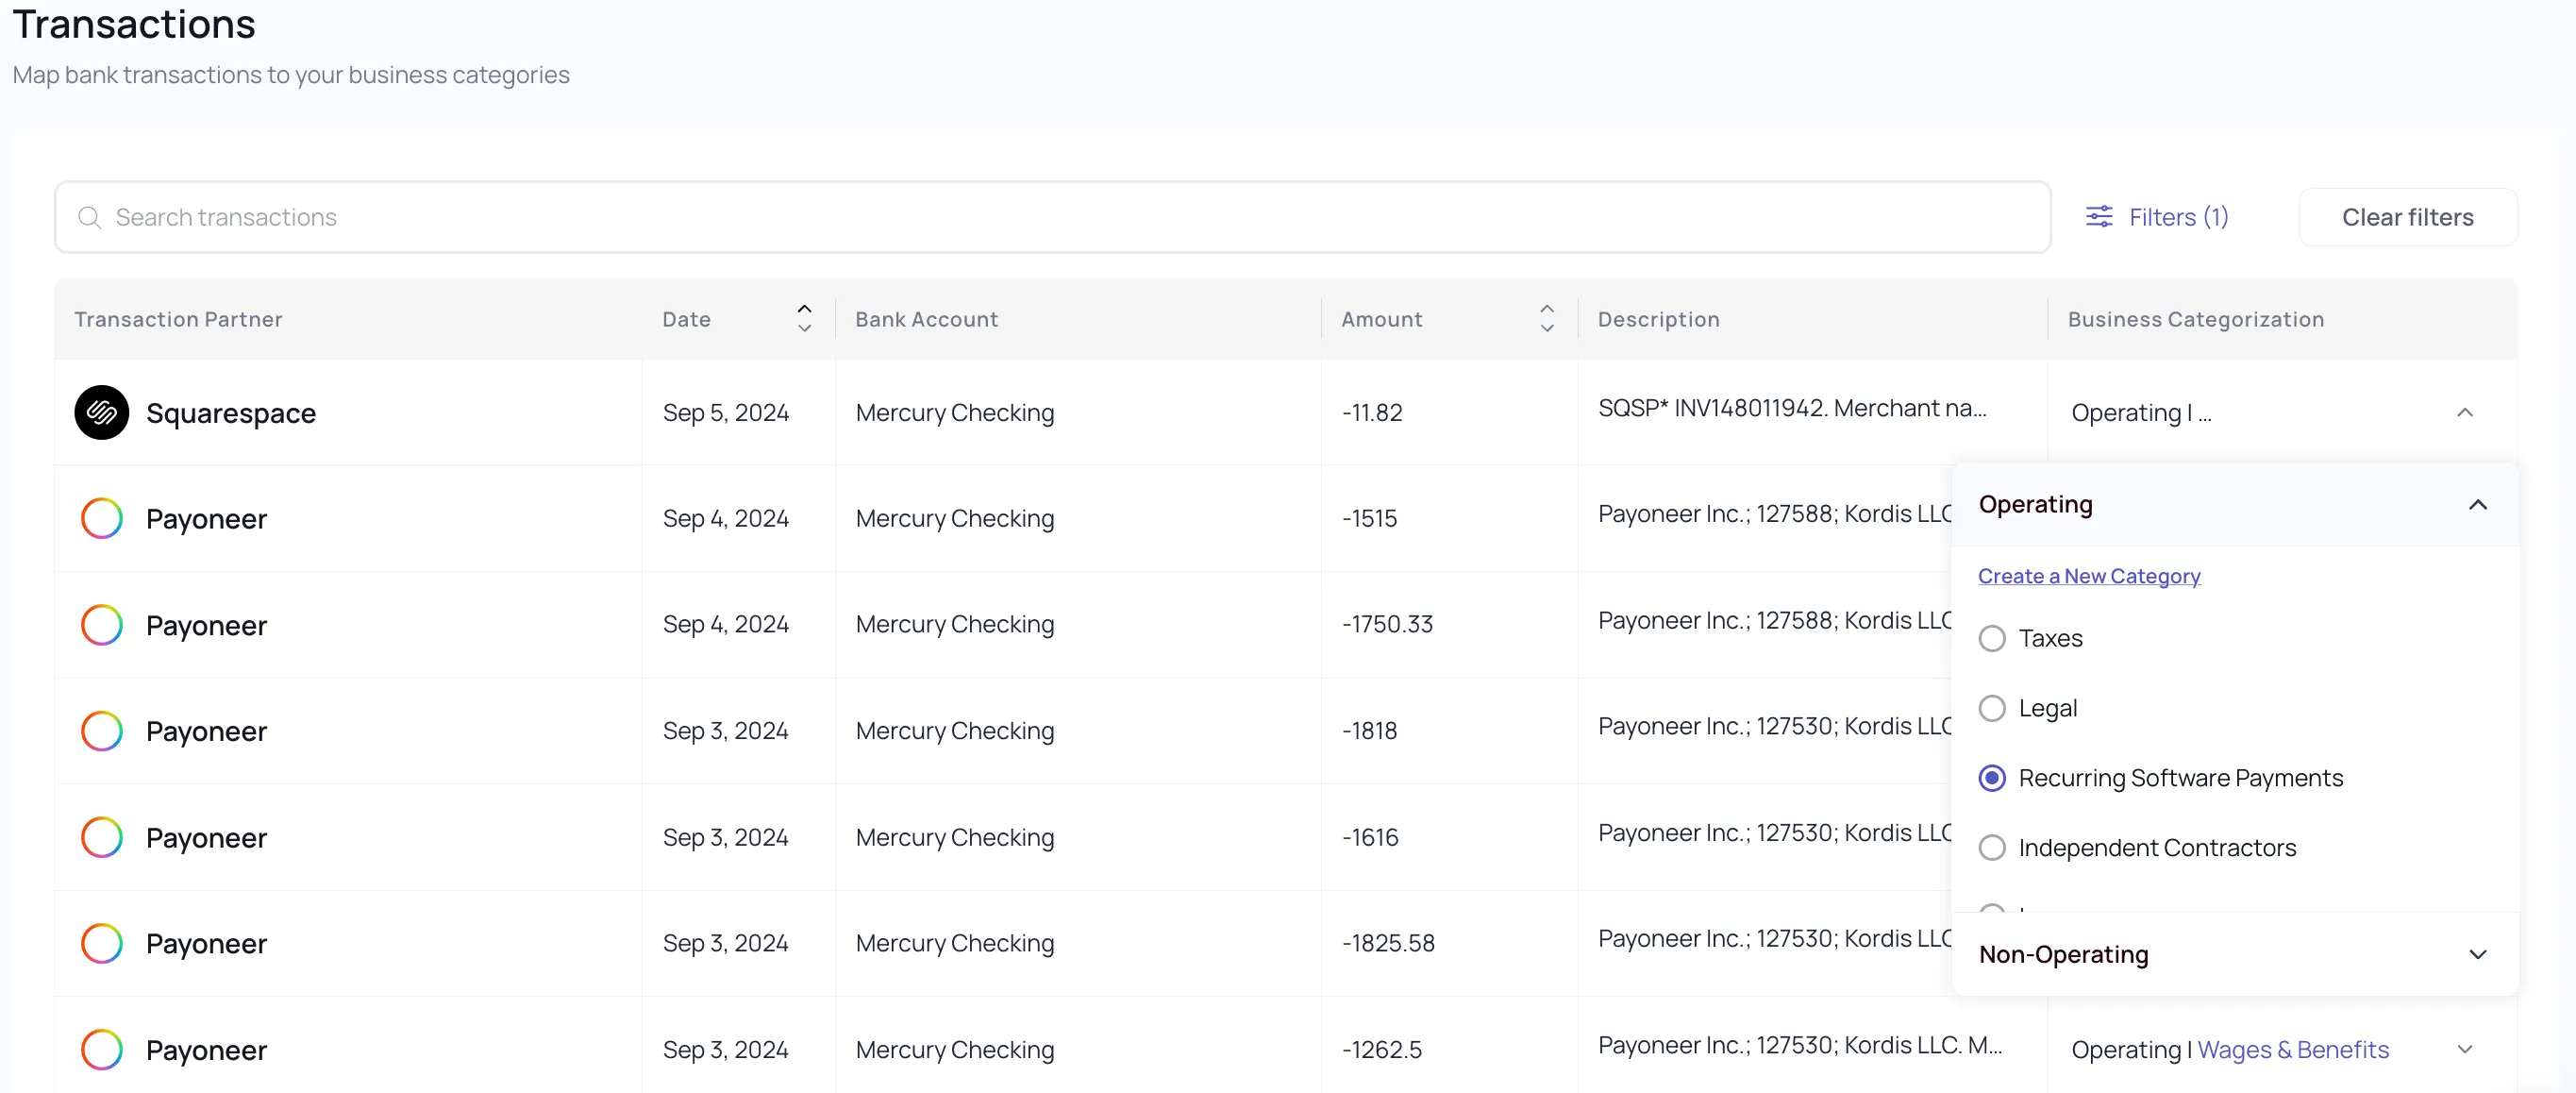The image size is (2576, 1093).
Task: Click Payoneer logo in -1818 row
Action: point(102,730)
